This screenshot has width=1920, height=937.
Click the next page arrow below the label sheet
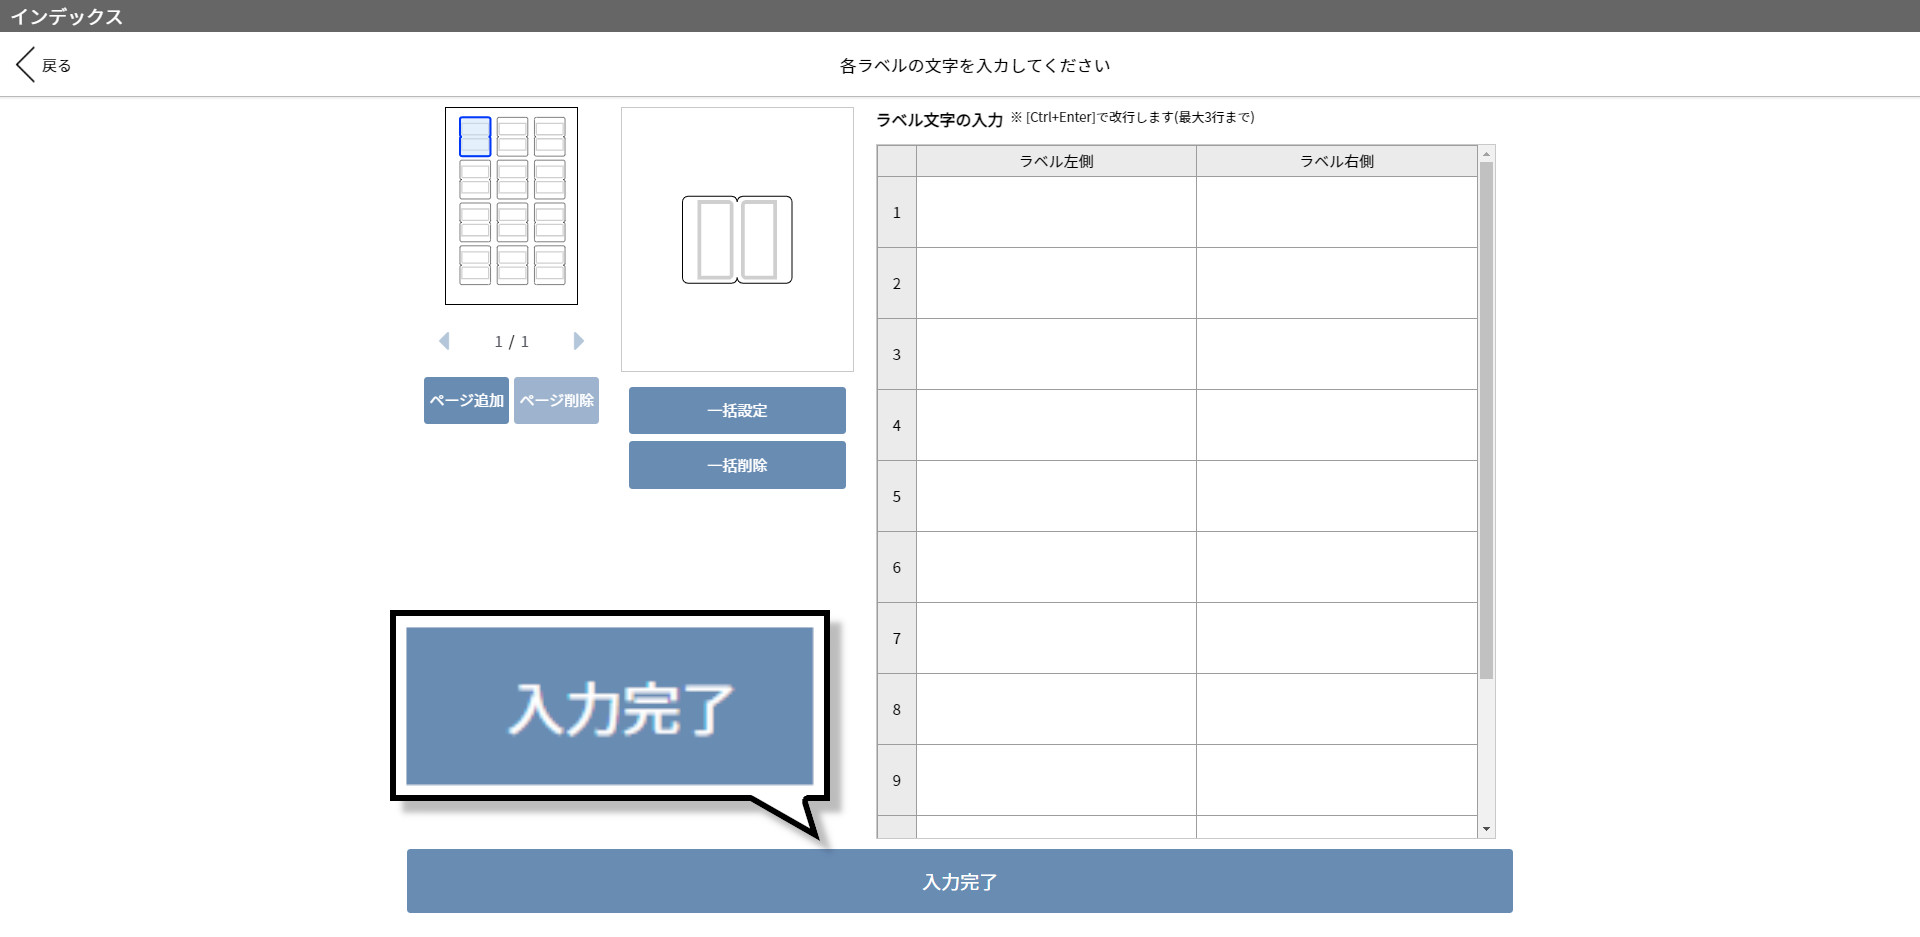(x=578, y=341)
